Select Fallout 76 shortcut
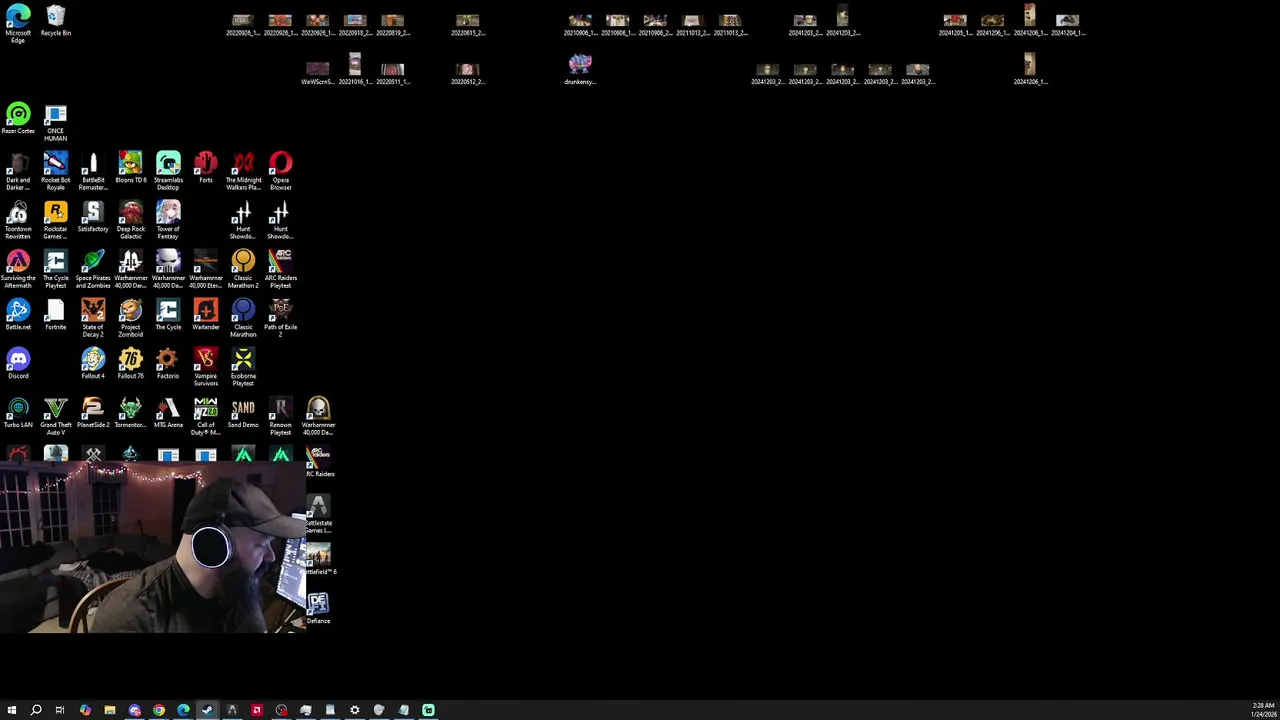 click(131, 364)
